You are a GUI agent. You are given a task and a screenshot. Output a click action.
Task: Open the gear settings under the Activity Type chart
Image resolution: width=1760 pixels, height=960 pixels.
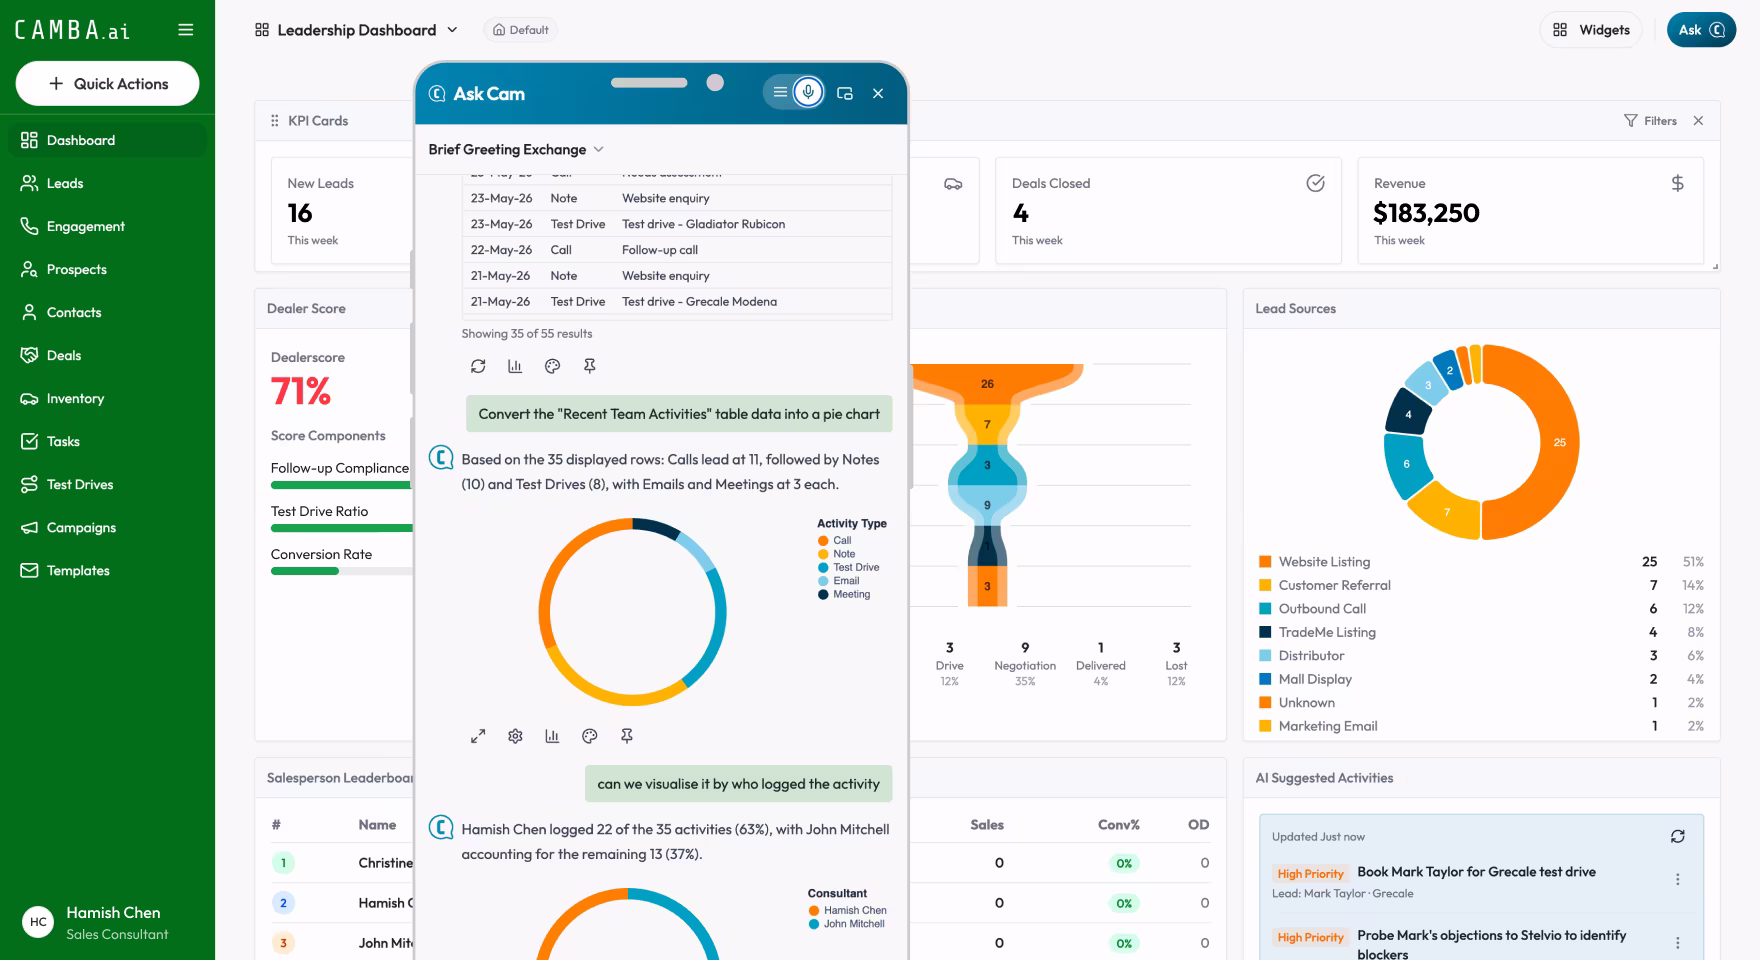(x=515, y=736)
